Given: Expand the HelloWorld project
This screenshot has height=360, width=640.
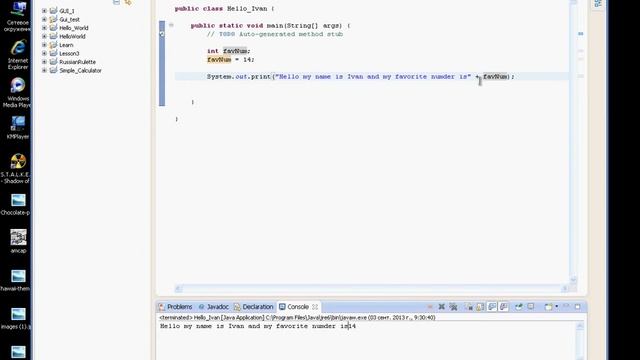Looking at the screenshot, I should tap(44, 36).
